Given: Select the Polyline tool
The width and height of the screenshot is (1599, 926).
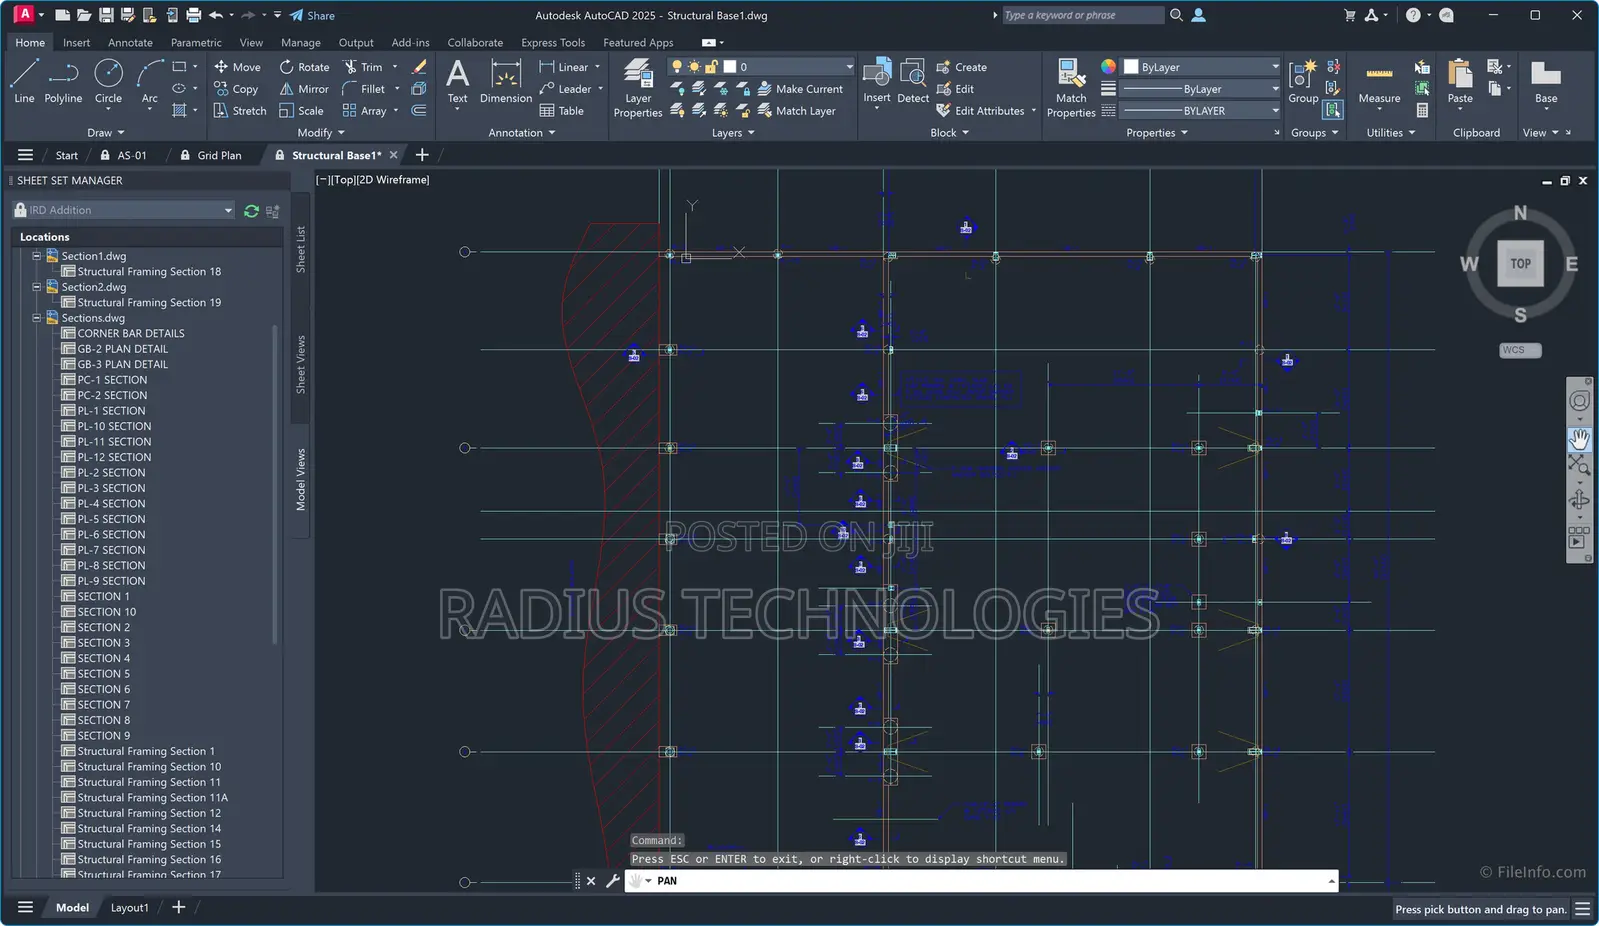Looking at the screenshot, I should (63, 80).
